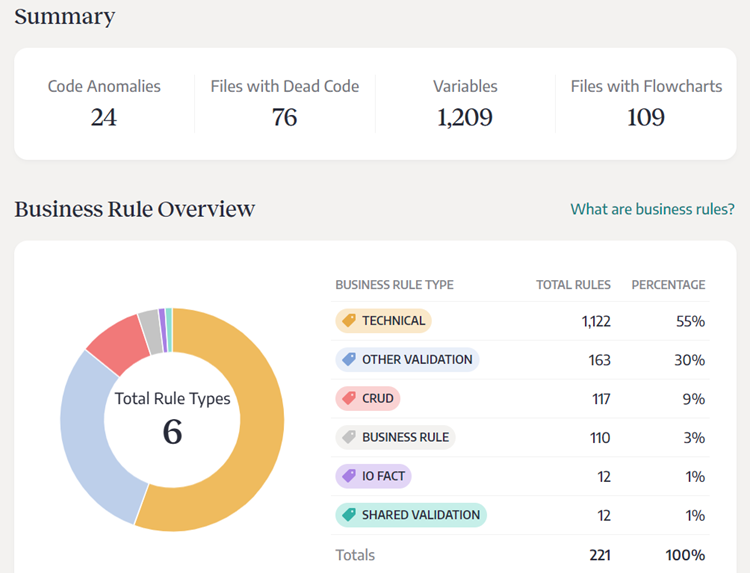750x573 pixels.
Task: Click the 9% percentage value
Action: coord(694,399)
